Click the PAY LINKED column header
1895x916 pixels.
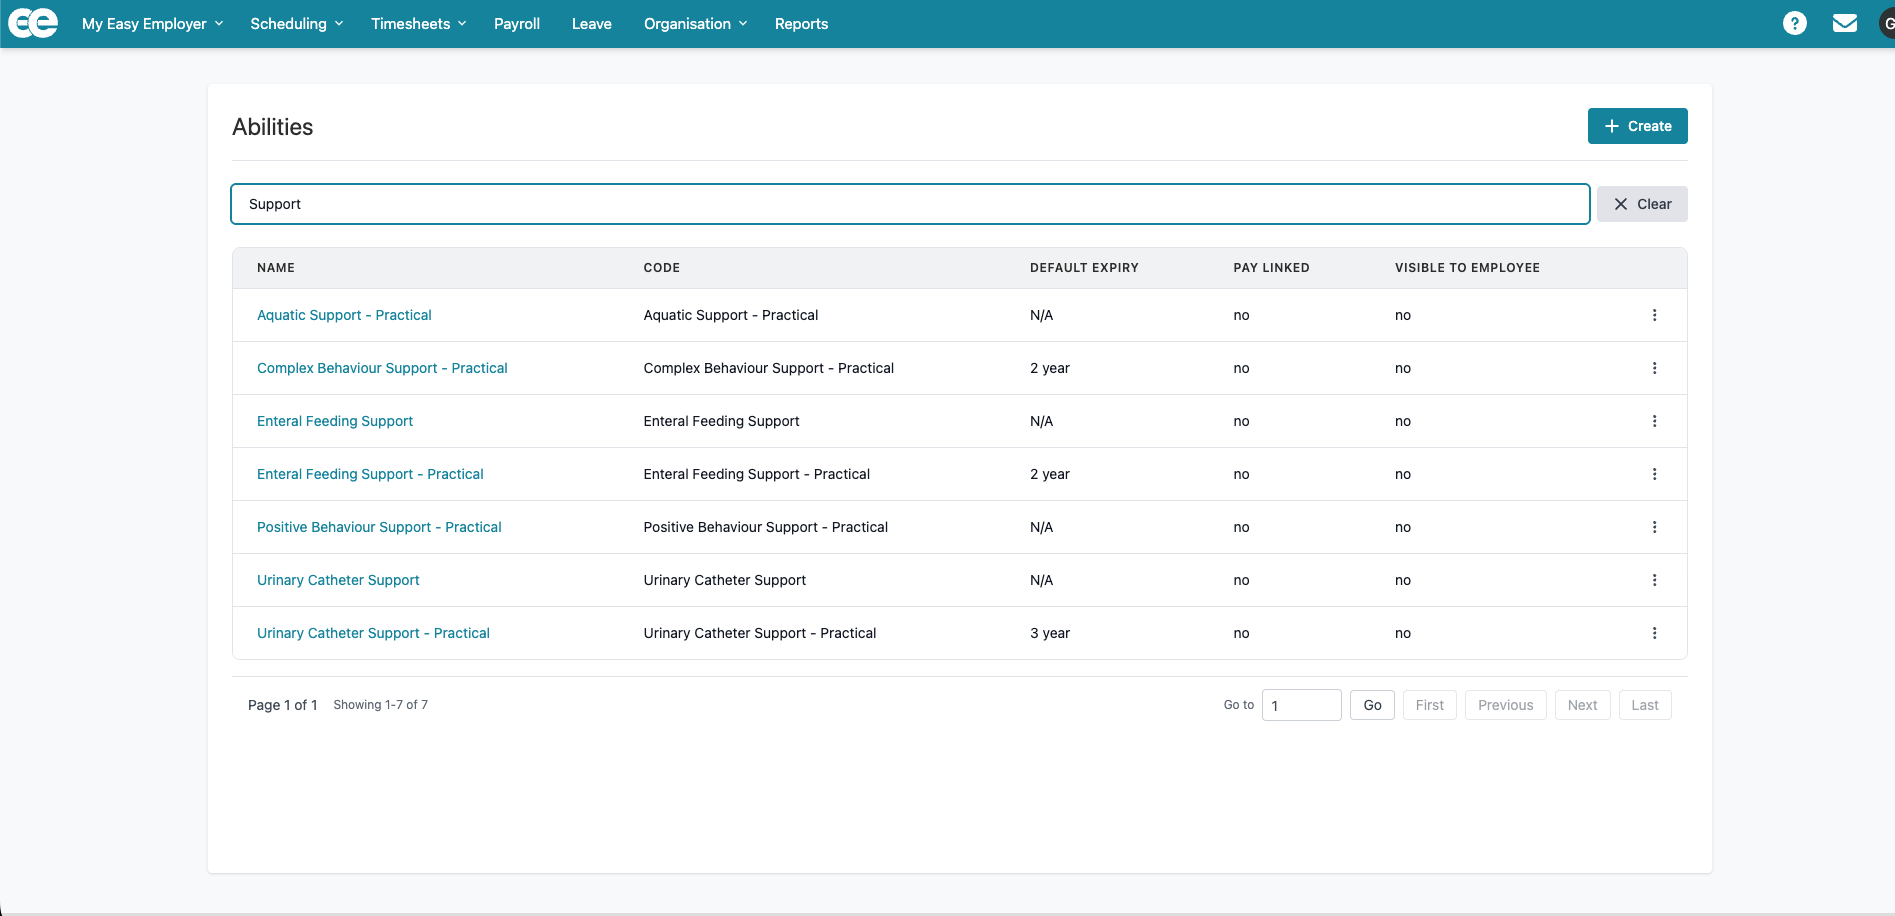click(x=1271, y=268)
